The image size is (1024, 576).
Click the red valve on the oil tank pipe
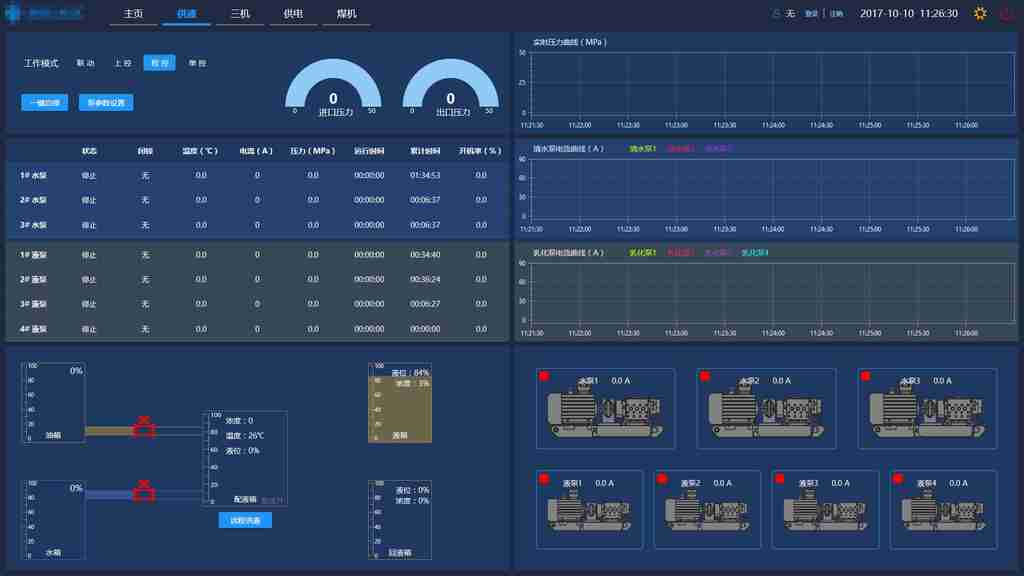tap(144, 427)
